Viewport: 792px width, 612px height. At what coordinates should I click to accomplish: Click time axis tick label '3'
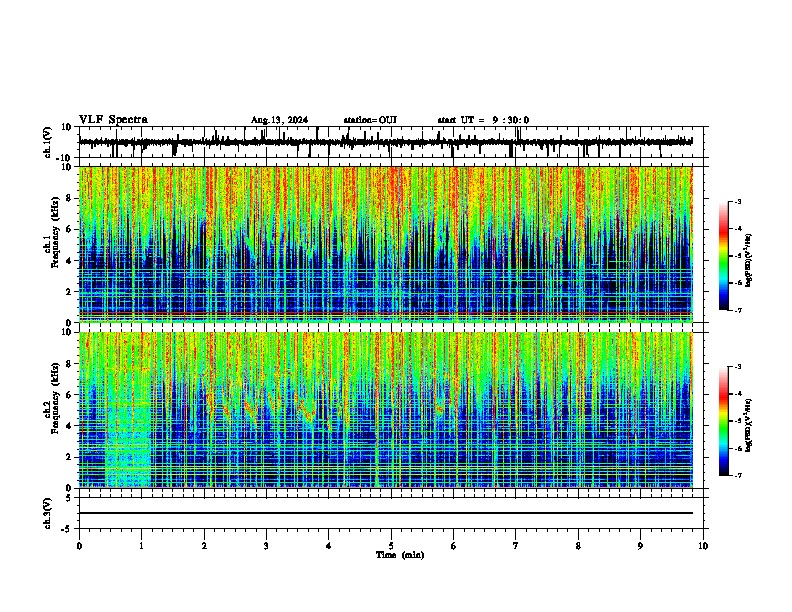point(266,546)
